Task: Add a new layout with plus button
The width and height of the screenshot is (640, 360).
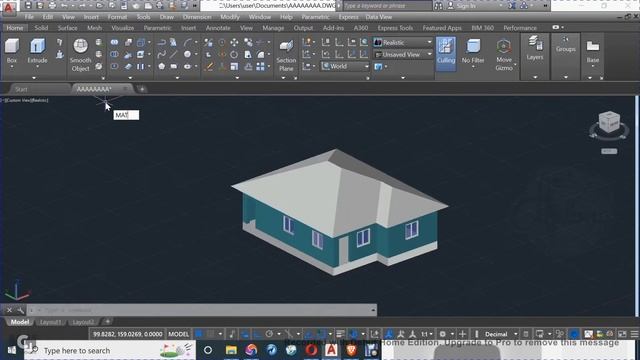Action: pos(107,322)
